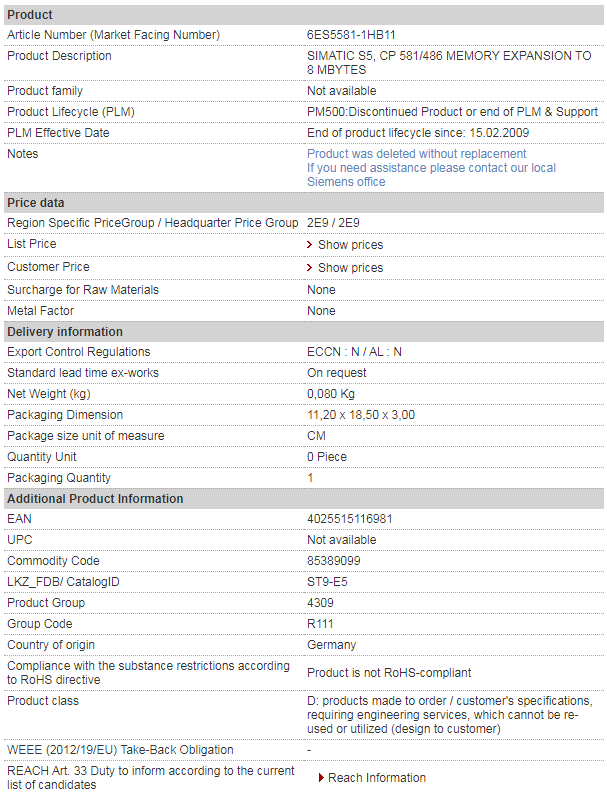Click the commodity code 85389099
The height and width of the screenshot is (795, 607).
pos(334,561)
